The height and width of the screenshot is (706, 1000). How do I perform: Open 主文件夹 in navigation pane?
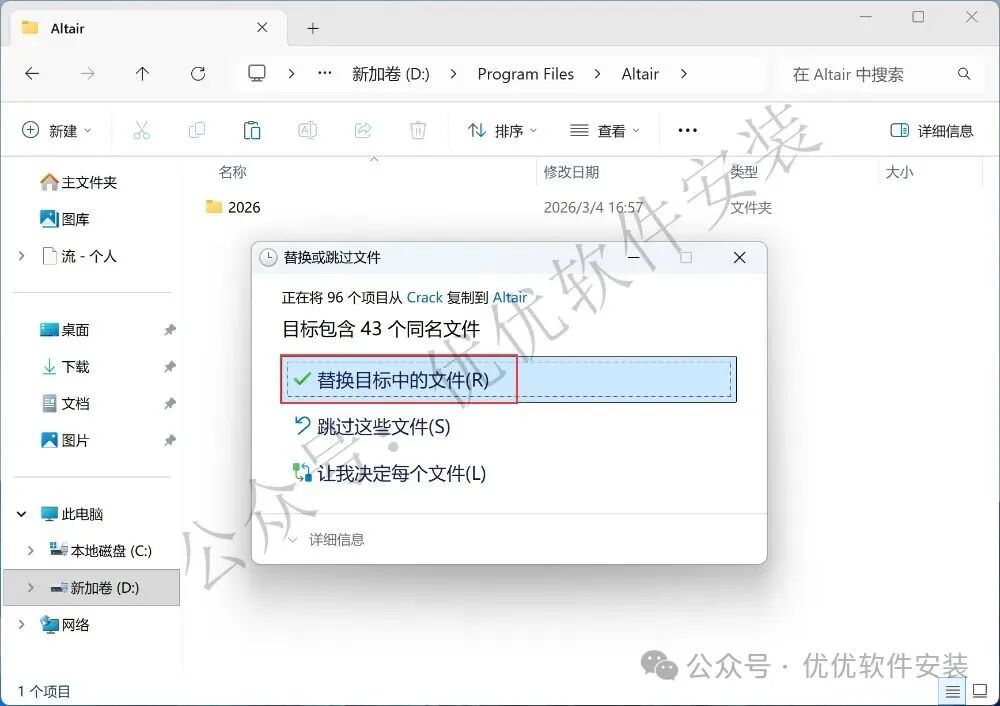point(78,182)
